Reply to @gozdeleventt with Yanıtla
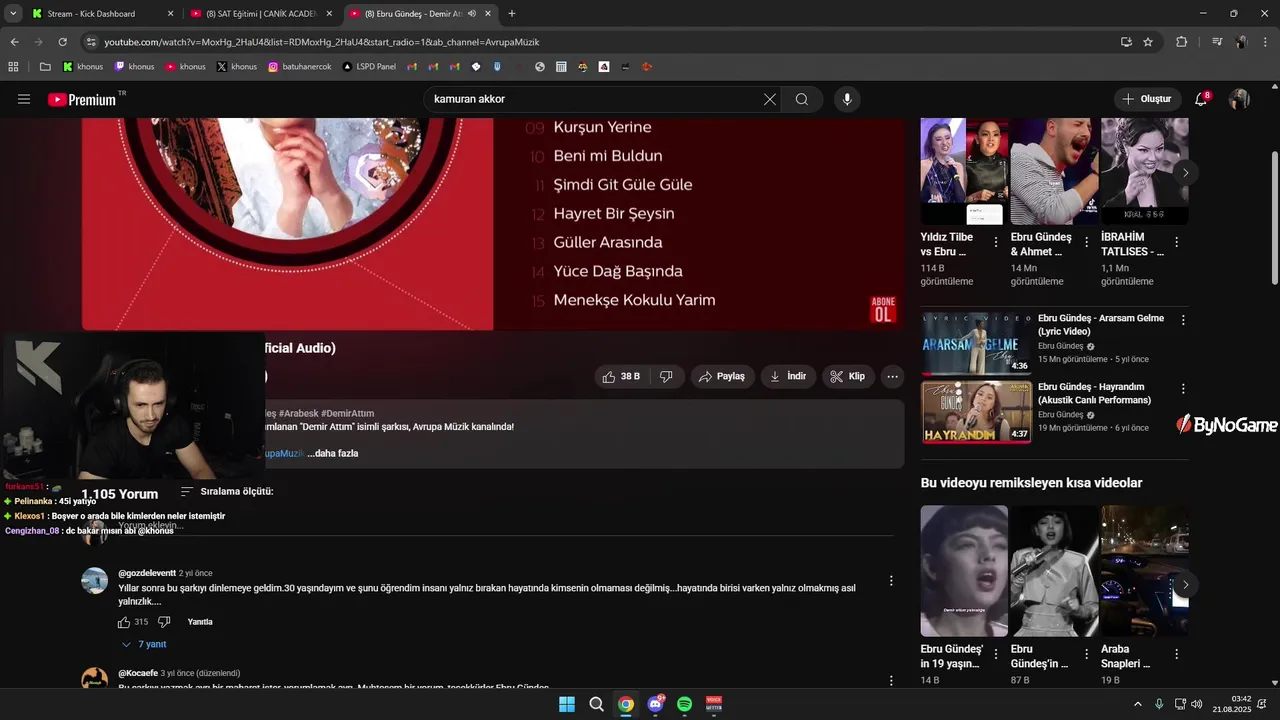 [x=200, y=622]
